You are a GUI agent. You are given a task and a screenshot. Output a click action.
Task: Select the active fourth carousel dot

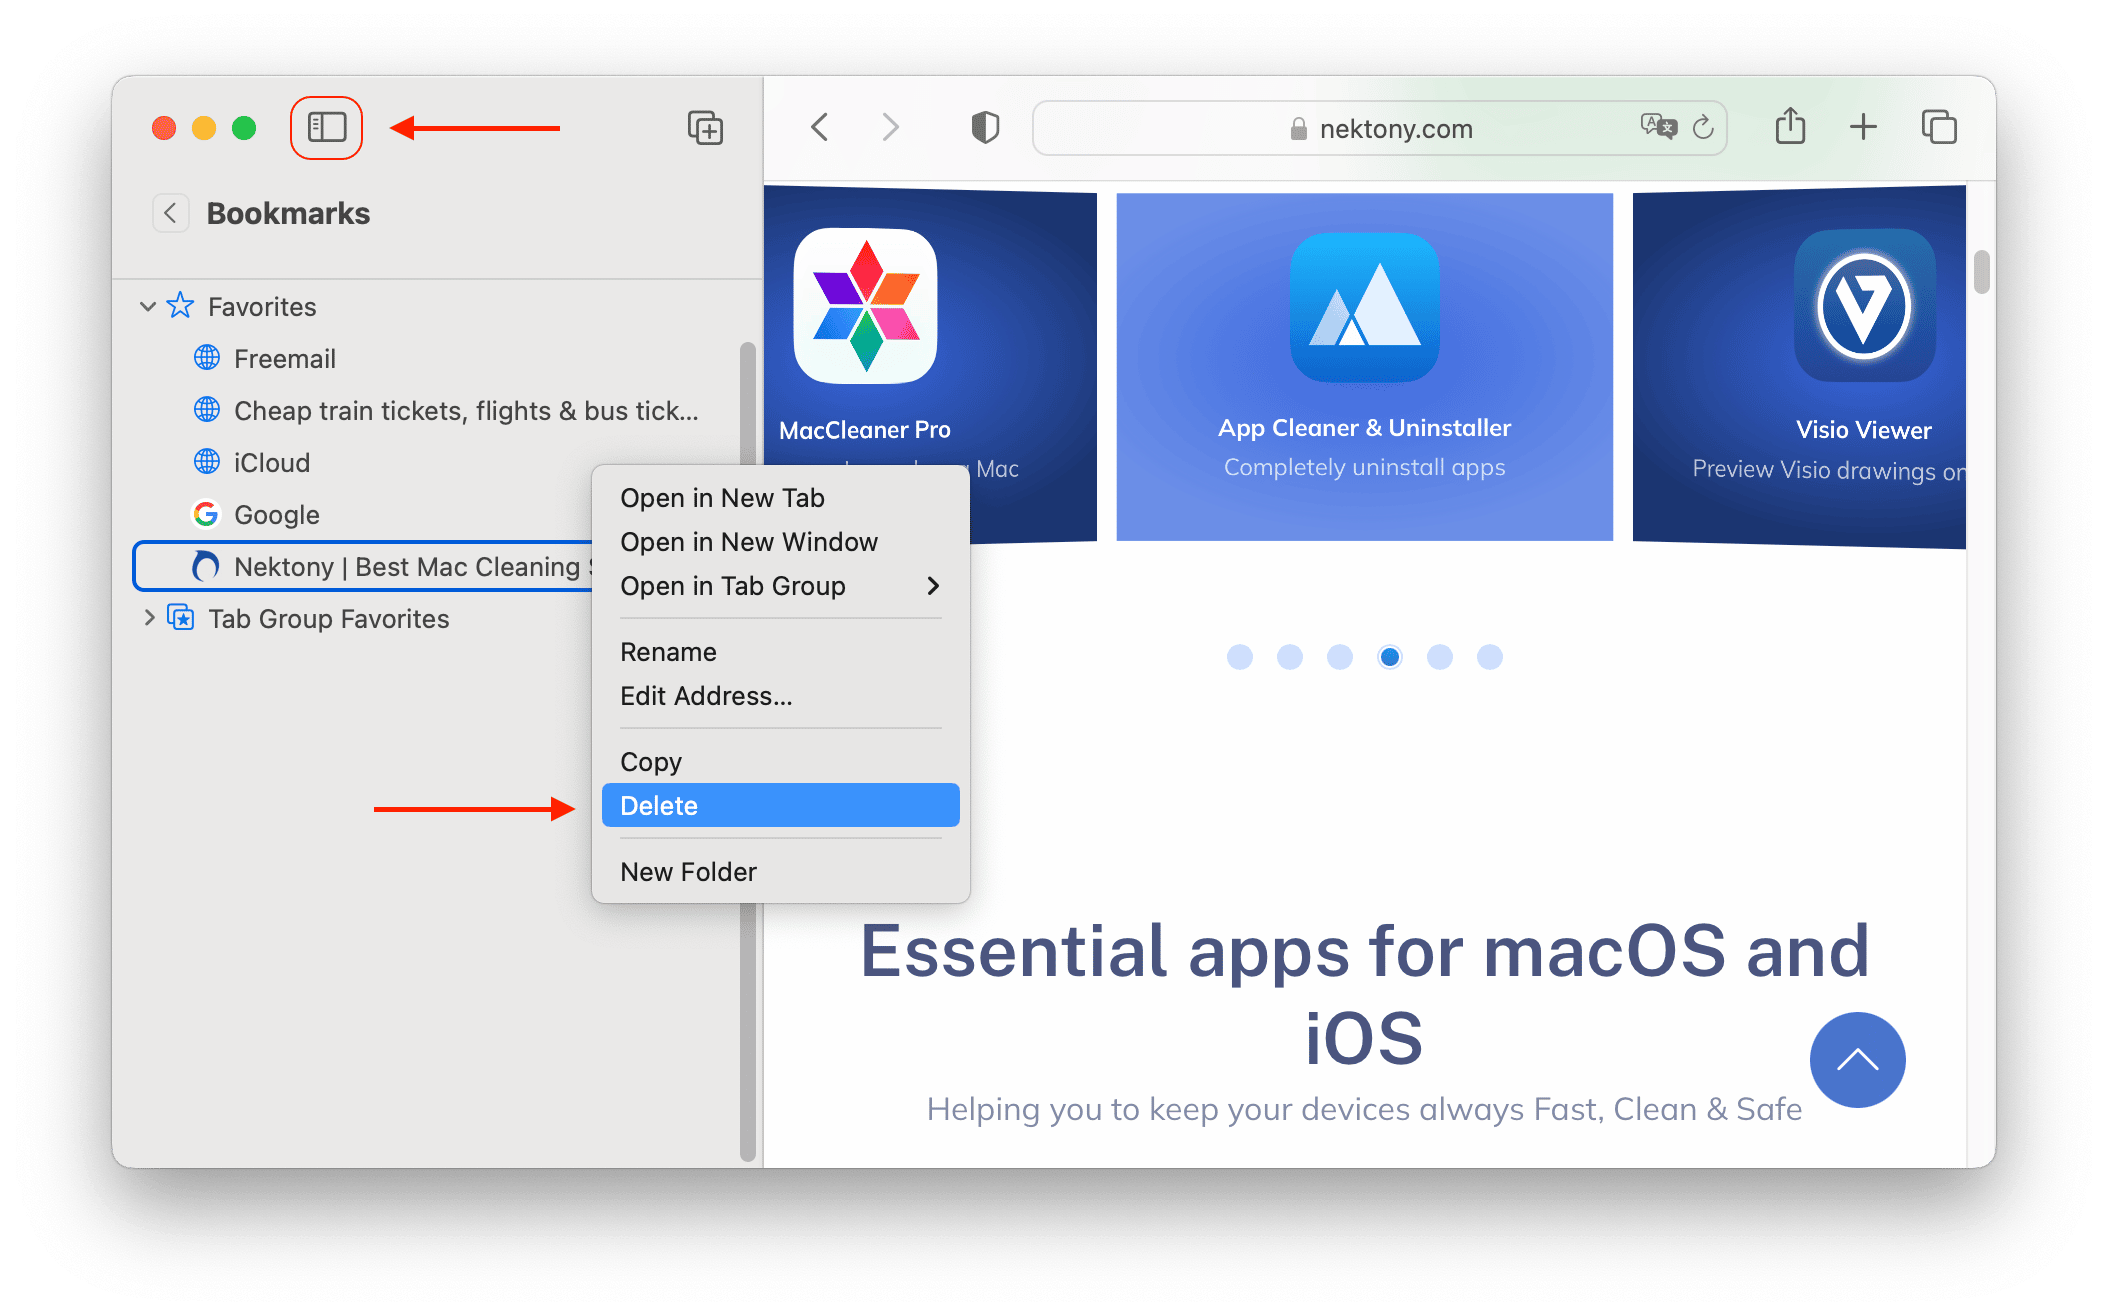(1389, 657)
